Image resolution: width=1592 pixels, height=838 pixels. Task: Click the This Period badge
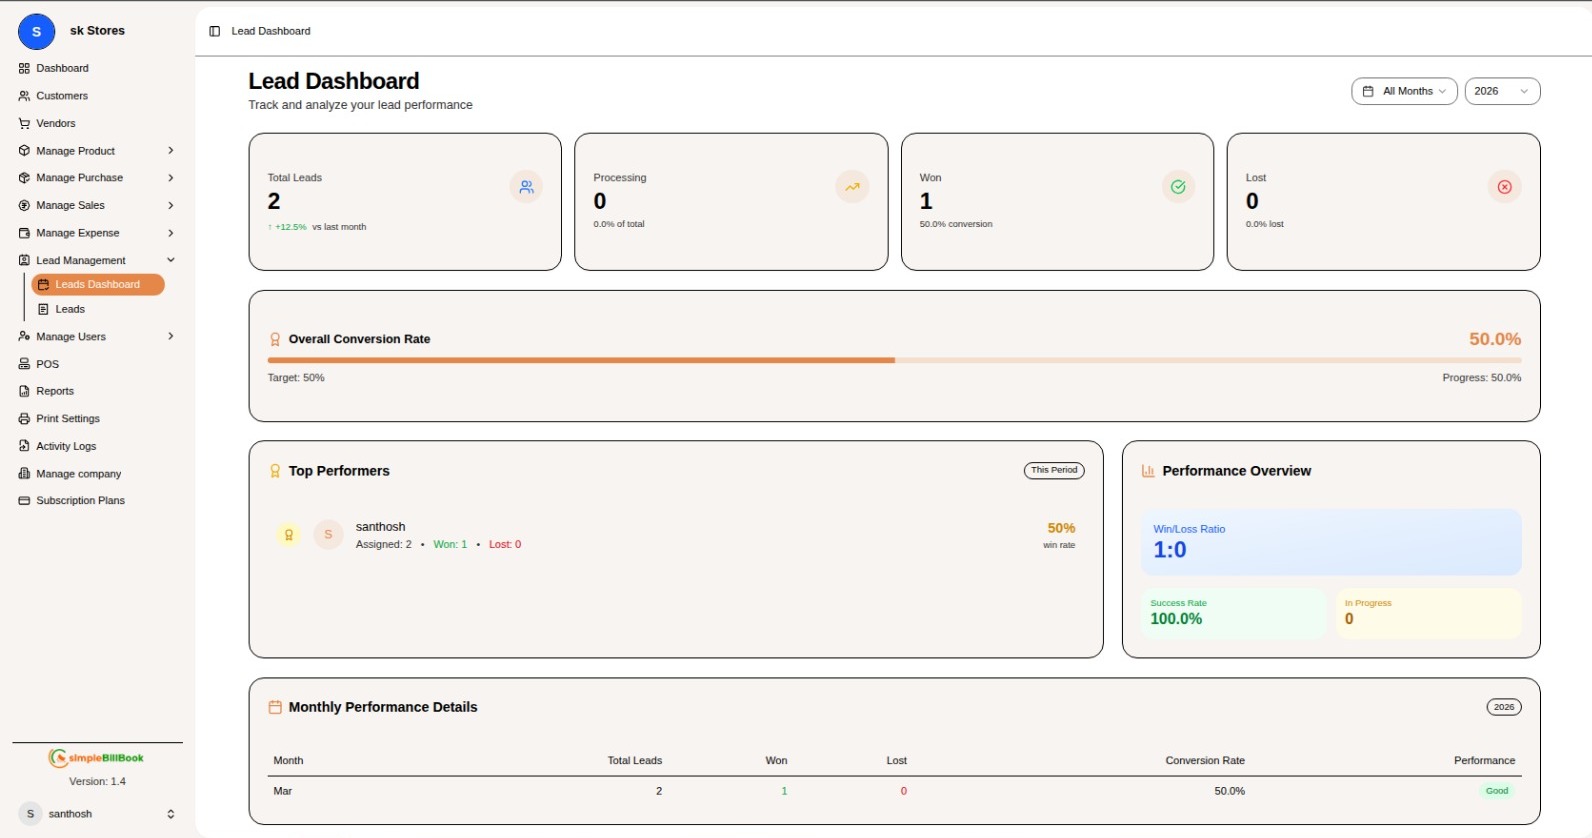[1054, 470]
